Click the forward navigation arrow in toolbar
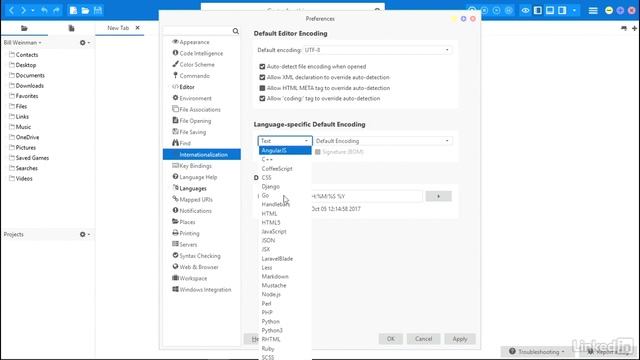 (23, 10)
